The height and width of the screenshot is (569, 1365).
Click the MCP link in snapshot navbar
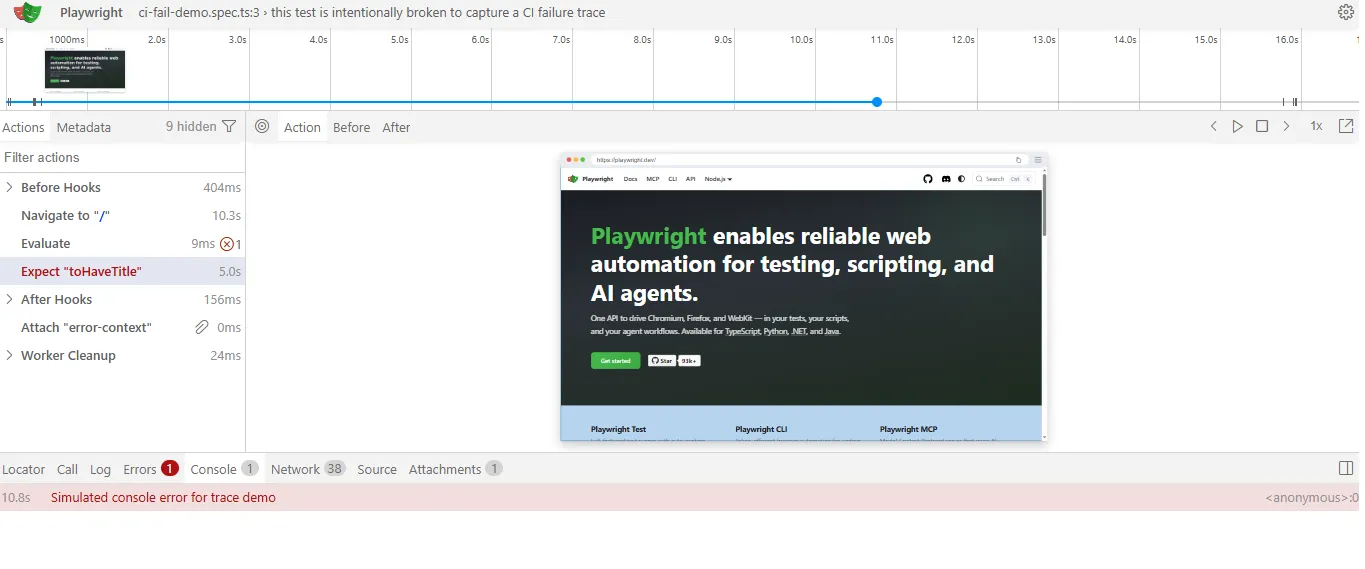pyautogui.click(x=653, y=179)
